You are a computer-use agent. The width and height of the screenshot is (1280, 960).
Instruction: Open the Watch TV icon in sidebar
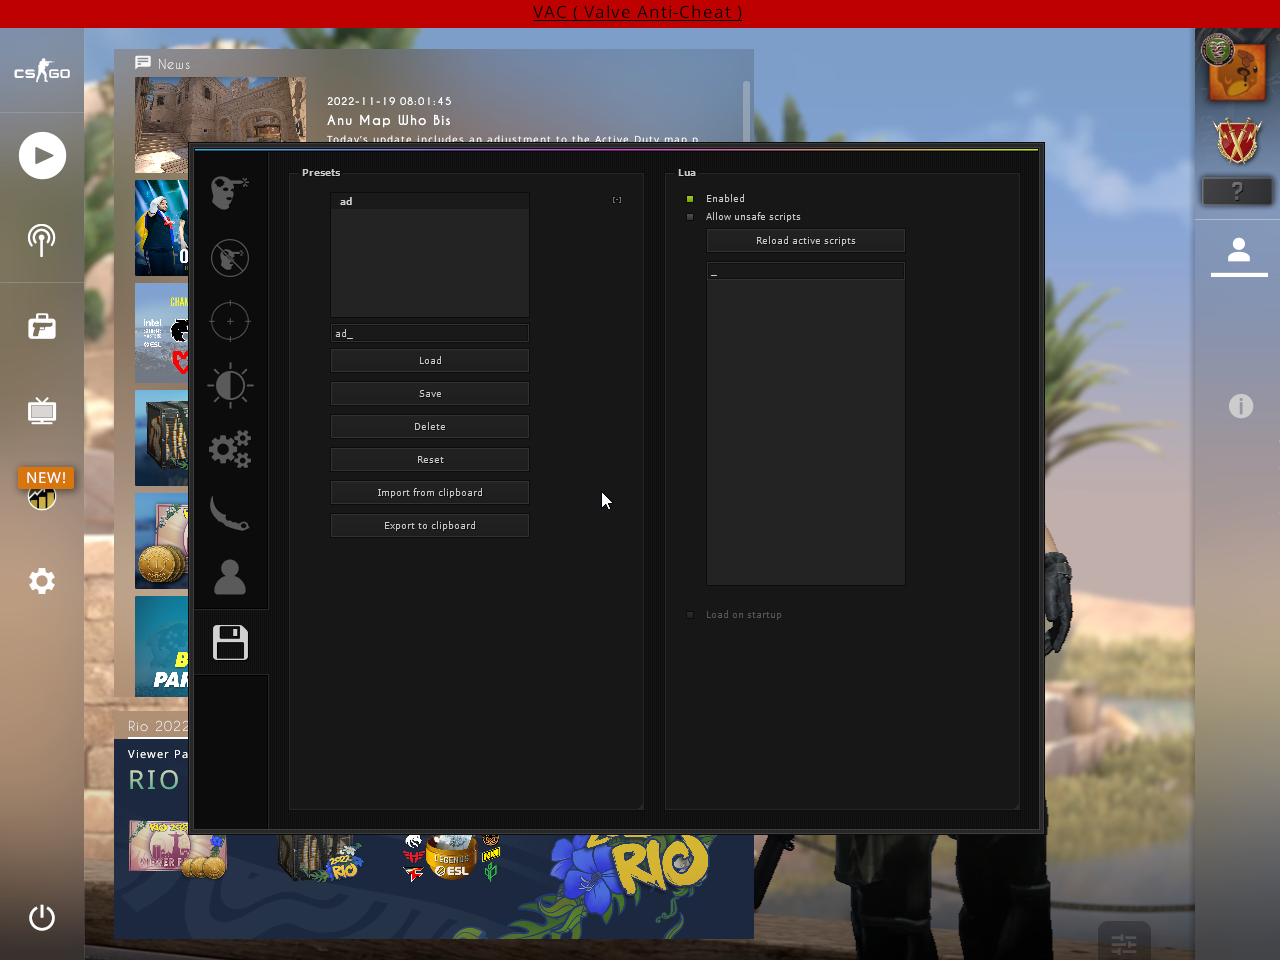[x=42, y=411]
